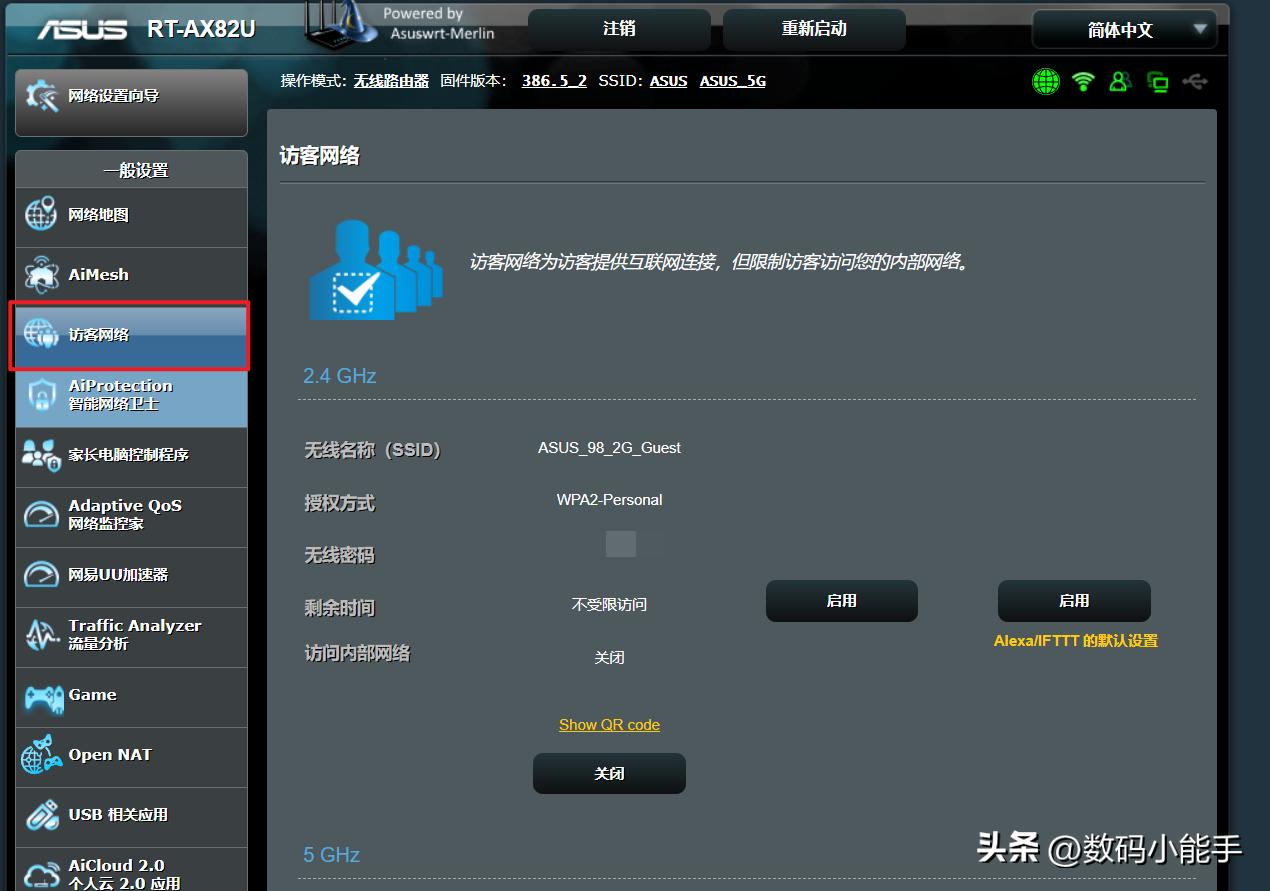
Task: Click the USB 相关应用 drive icon
Action: pos(42,815)
